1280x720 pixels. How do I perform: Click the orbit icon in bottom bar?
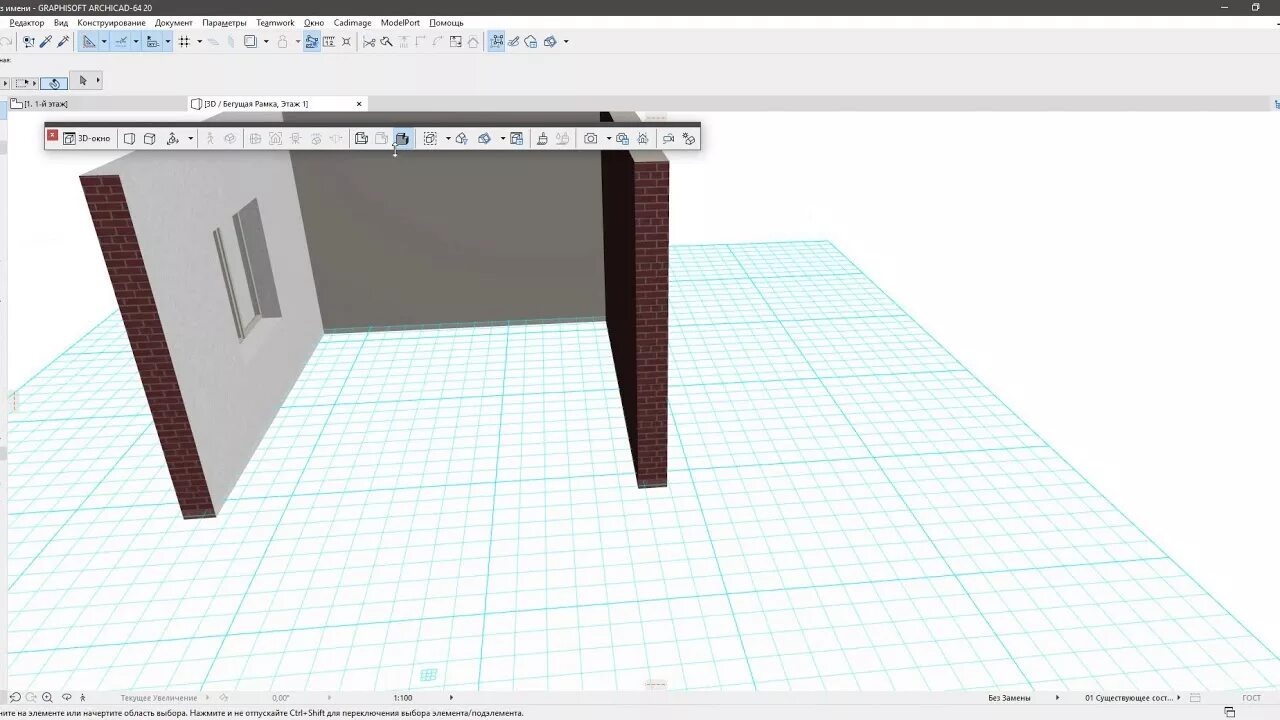click(x=67, y=698)
